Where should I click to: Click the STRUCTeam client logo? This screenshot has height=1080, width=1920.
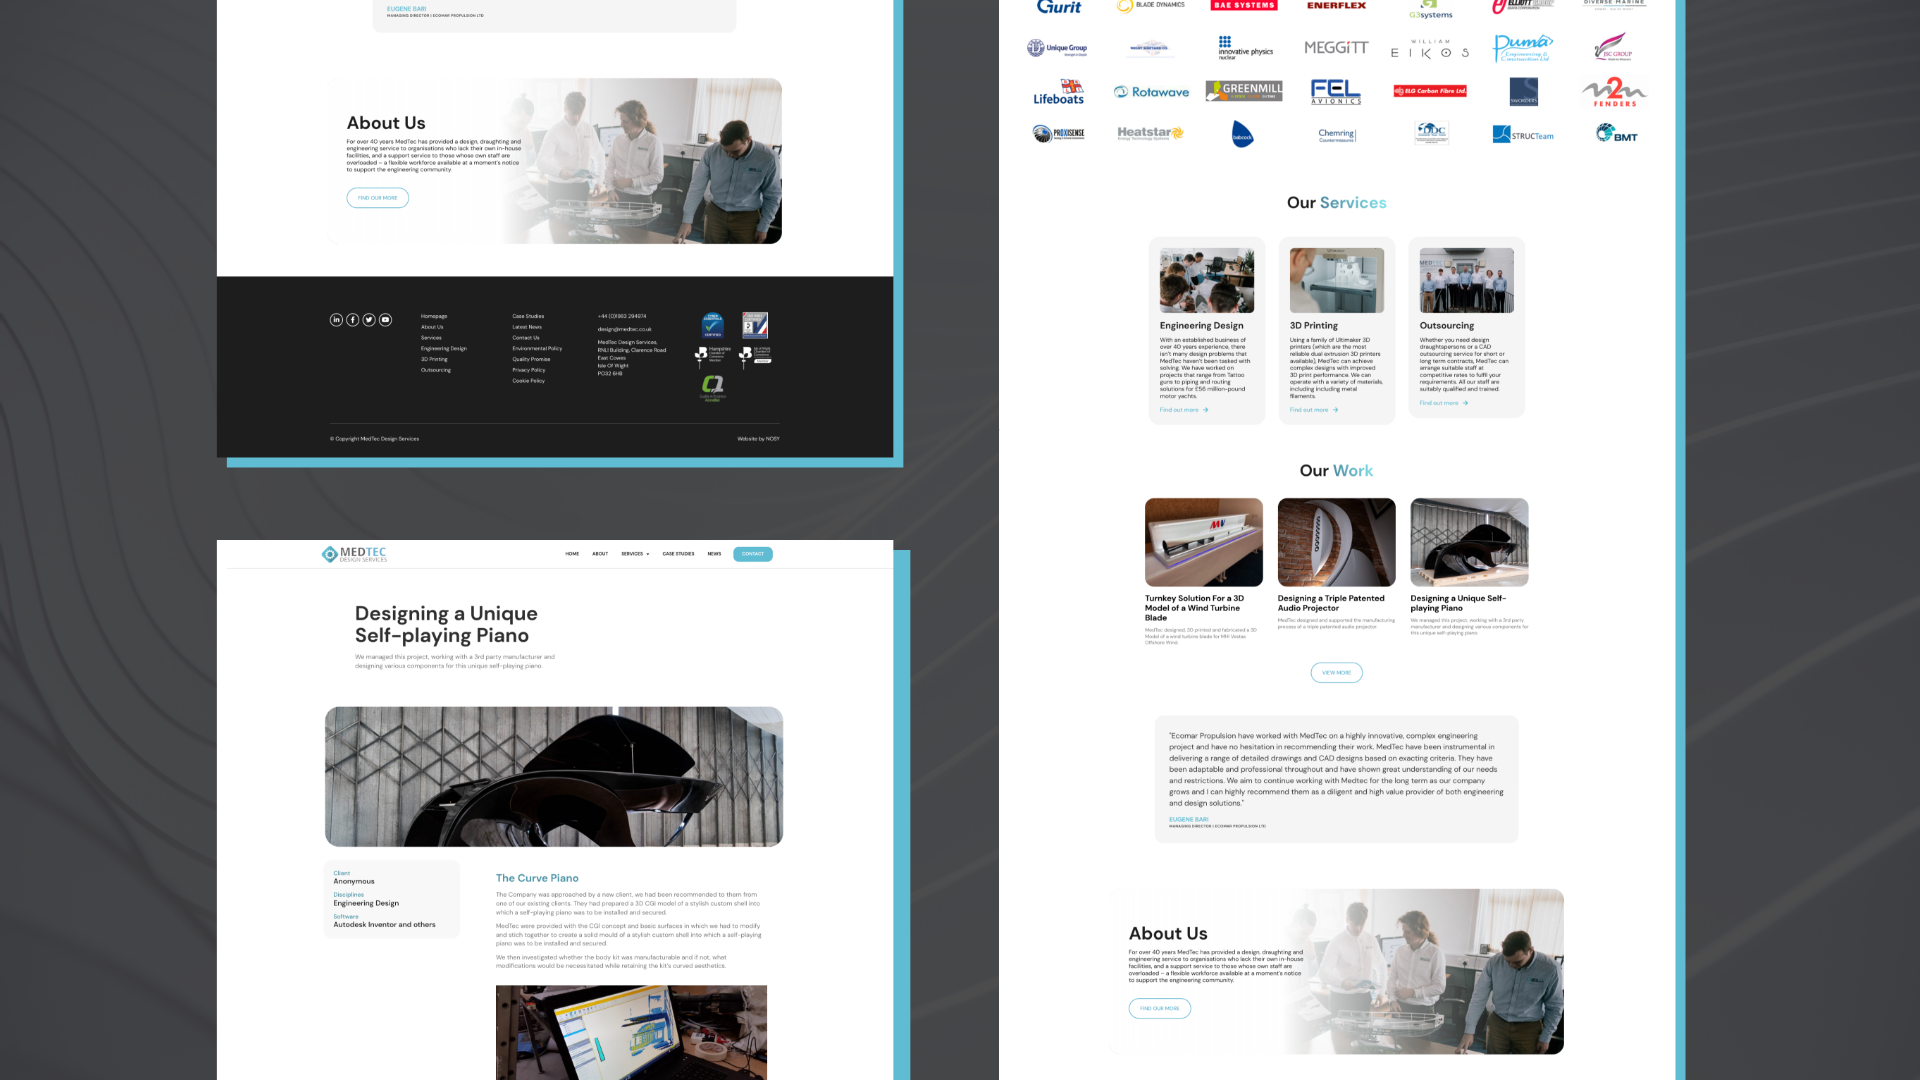point(1523,135)
